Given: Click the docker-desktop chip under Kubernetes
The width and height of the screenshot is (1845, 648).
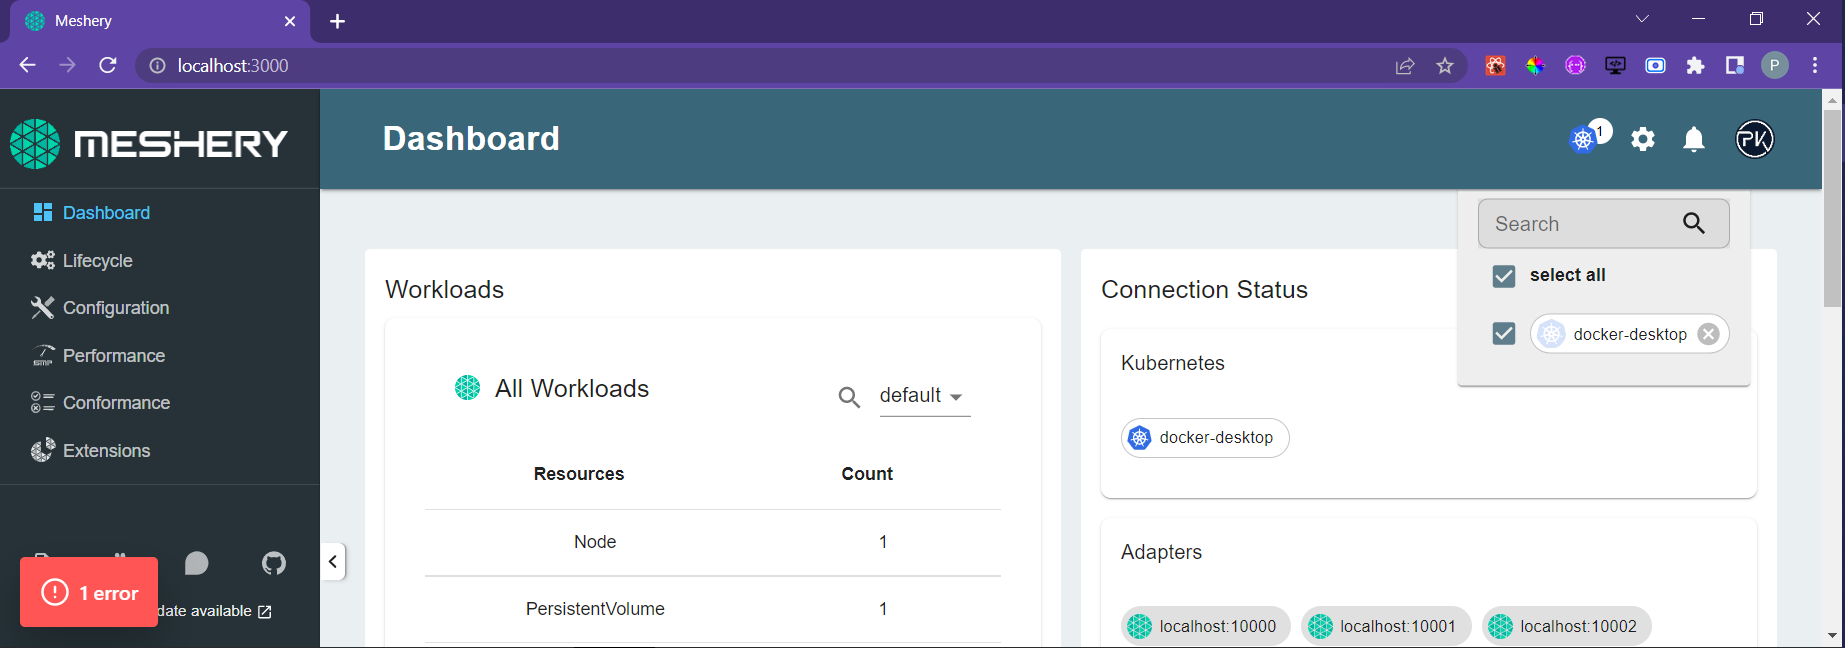Looking at the screenshot, I should tap(1205, 437).
